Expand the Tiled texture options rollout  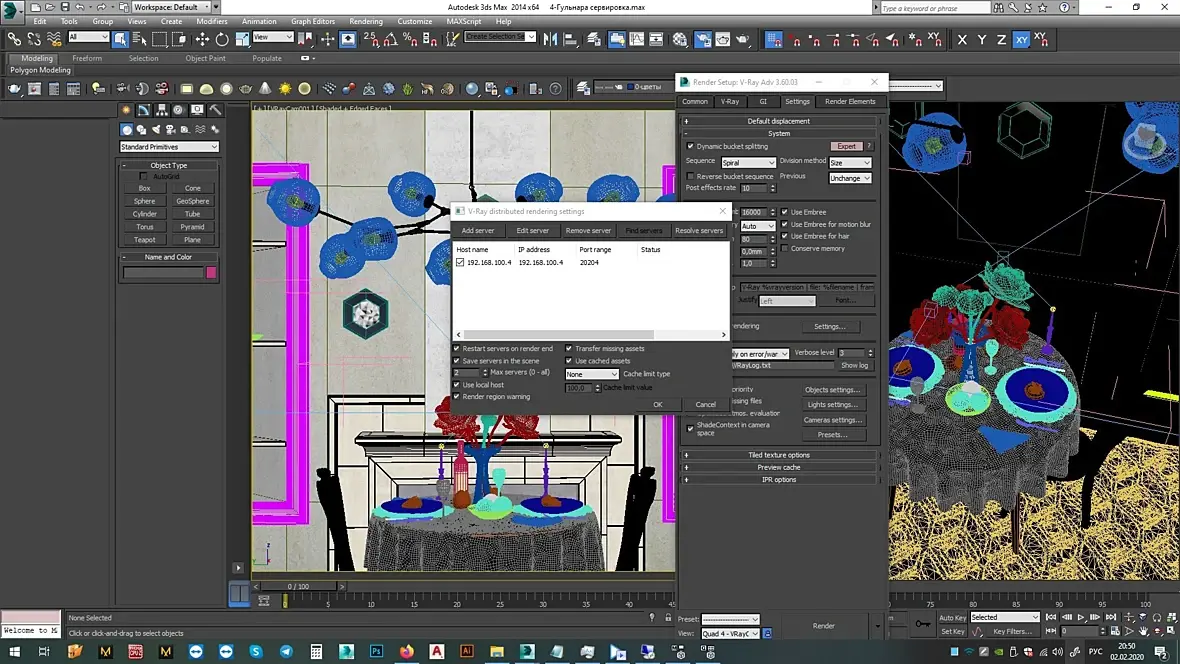click(779, 455)
